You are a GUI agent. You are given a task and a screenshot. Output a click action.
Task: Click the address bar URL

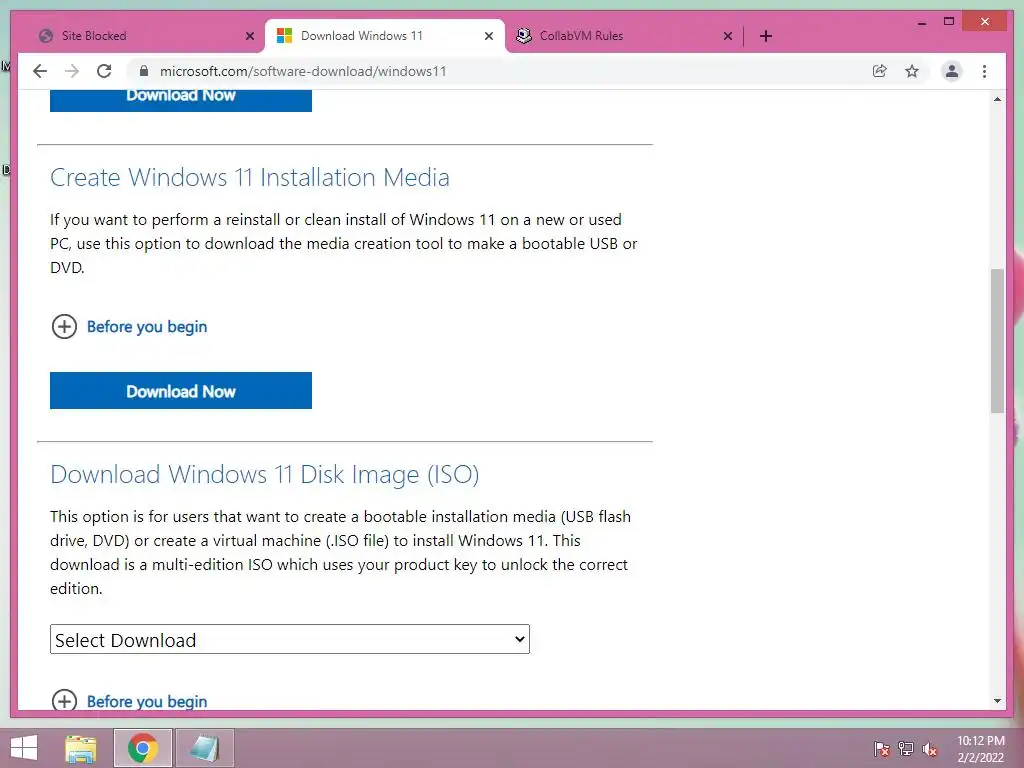point(303,71)
